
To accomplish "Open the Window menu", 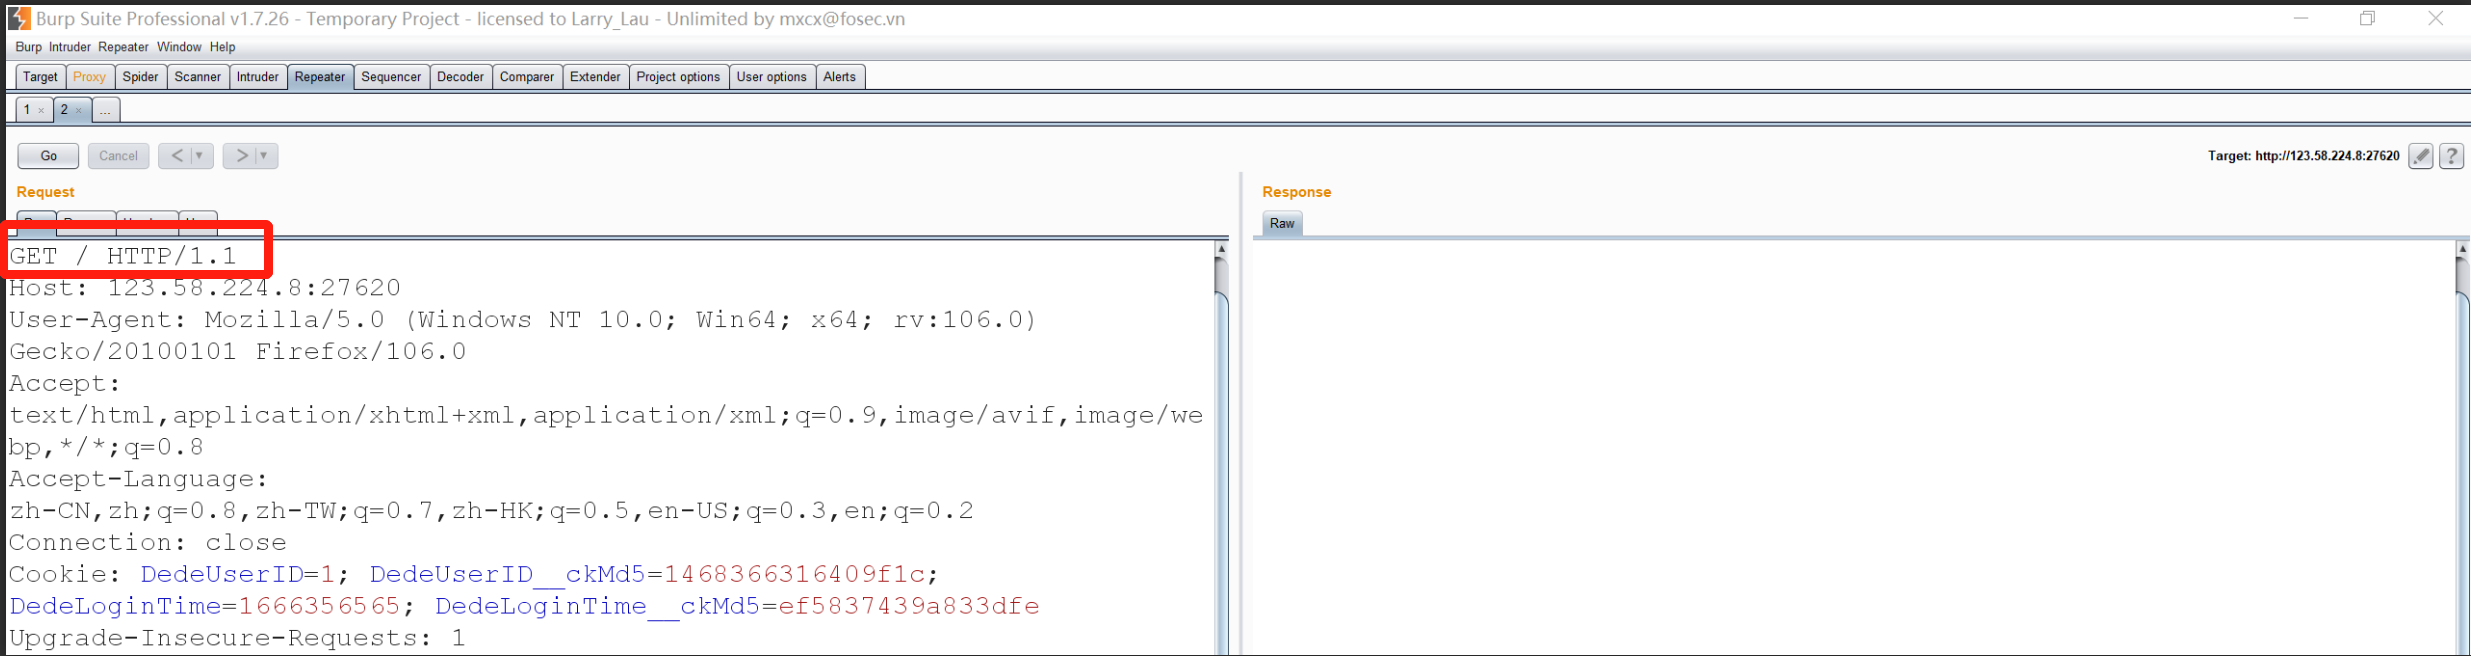I will click(179, 47).
